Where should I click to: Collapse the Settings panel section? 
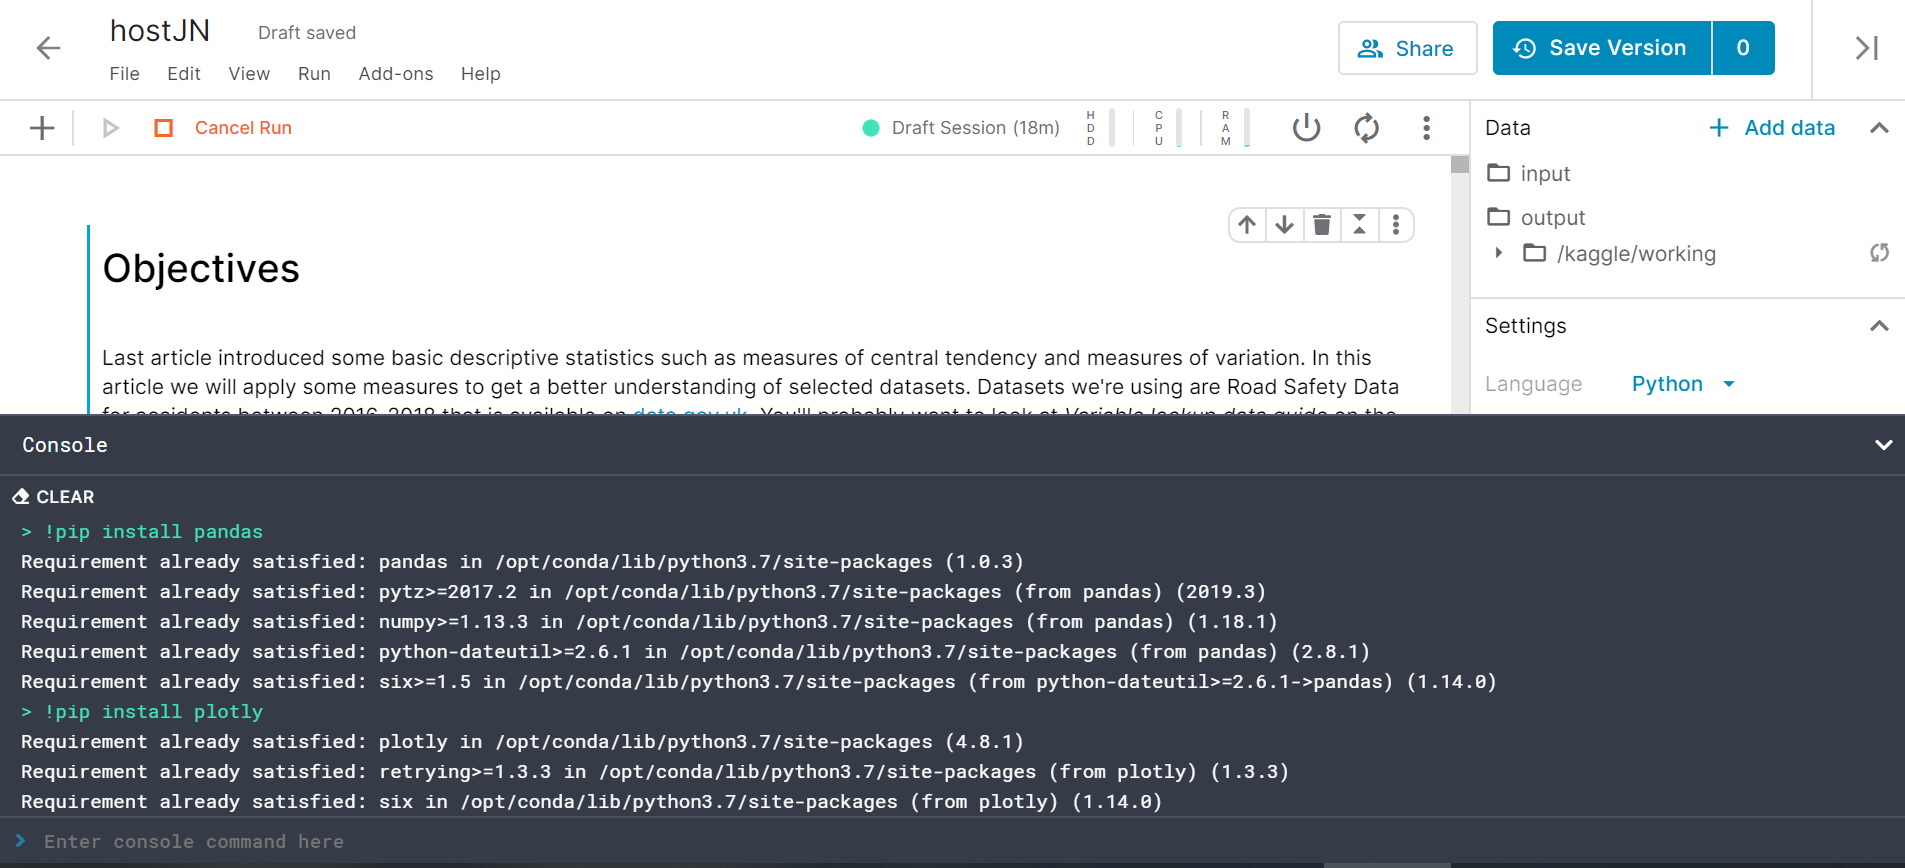click(1879, 326)
